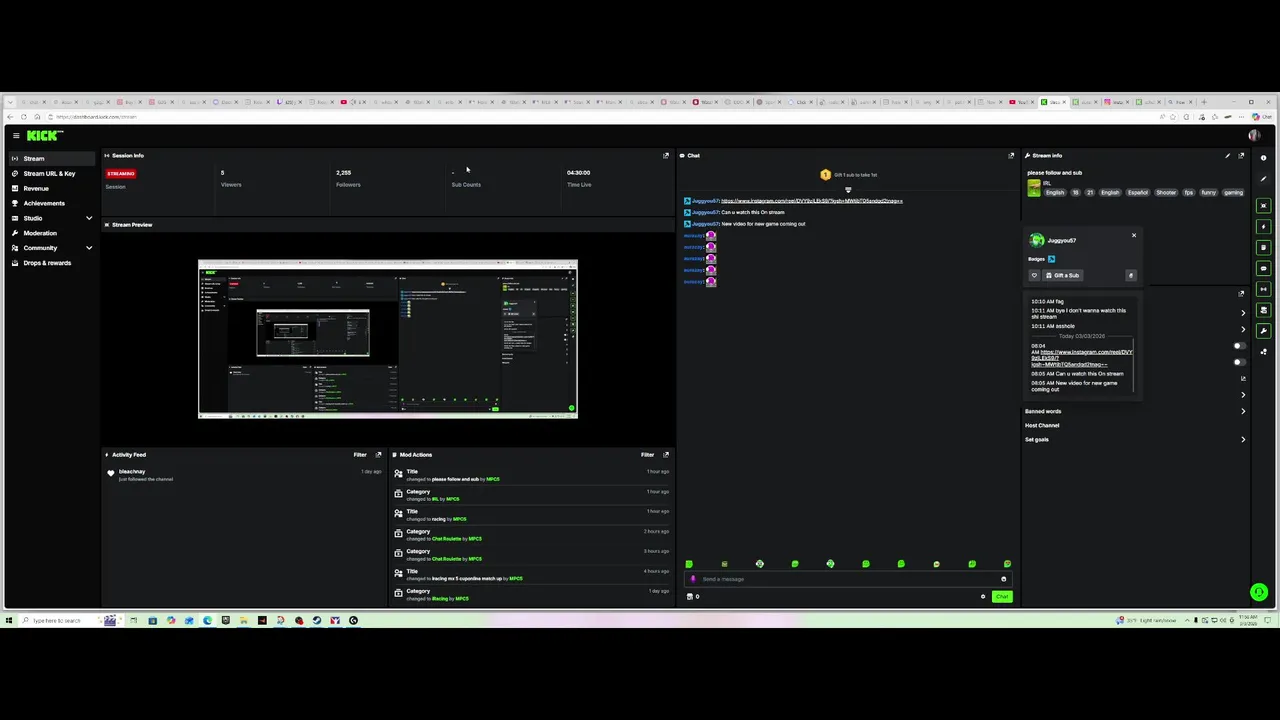Pop out the Mod Actions panel

[666, 455]
